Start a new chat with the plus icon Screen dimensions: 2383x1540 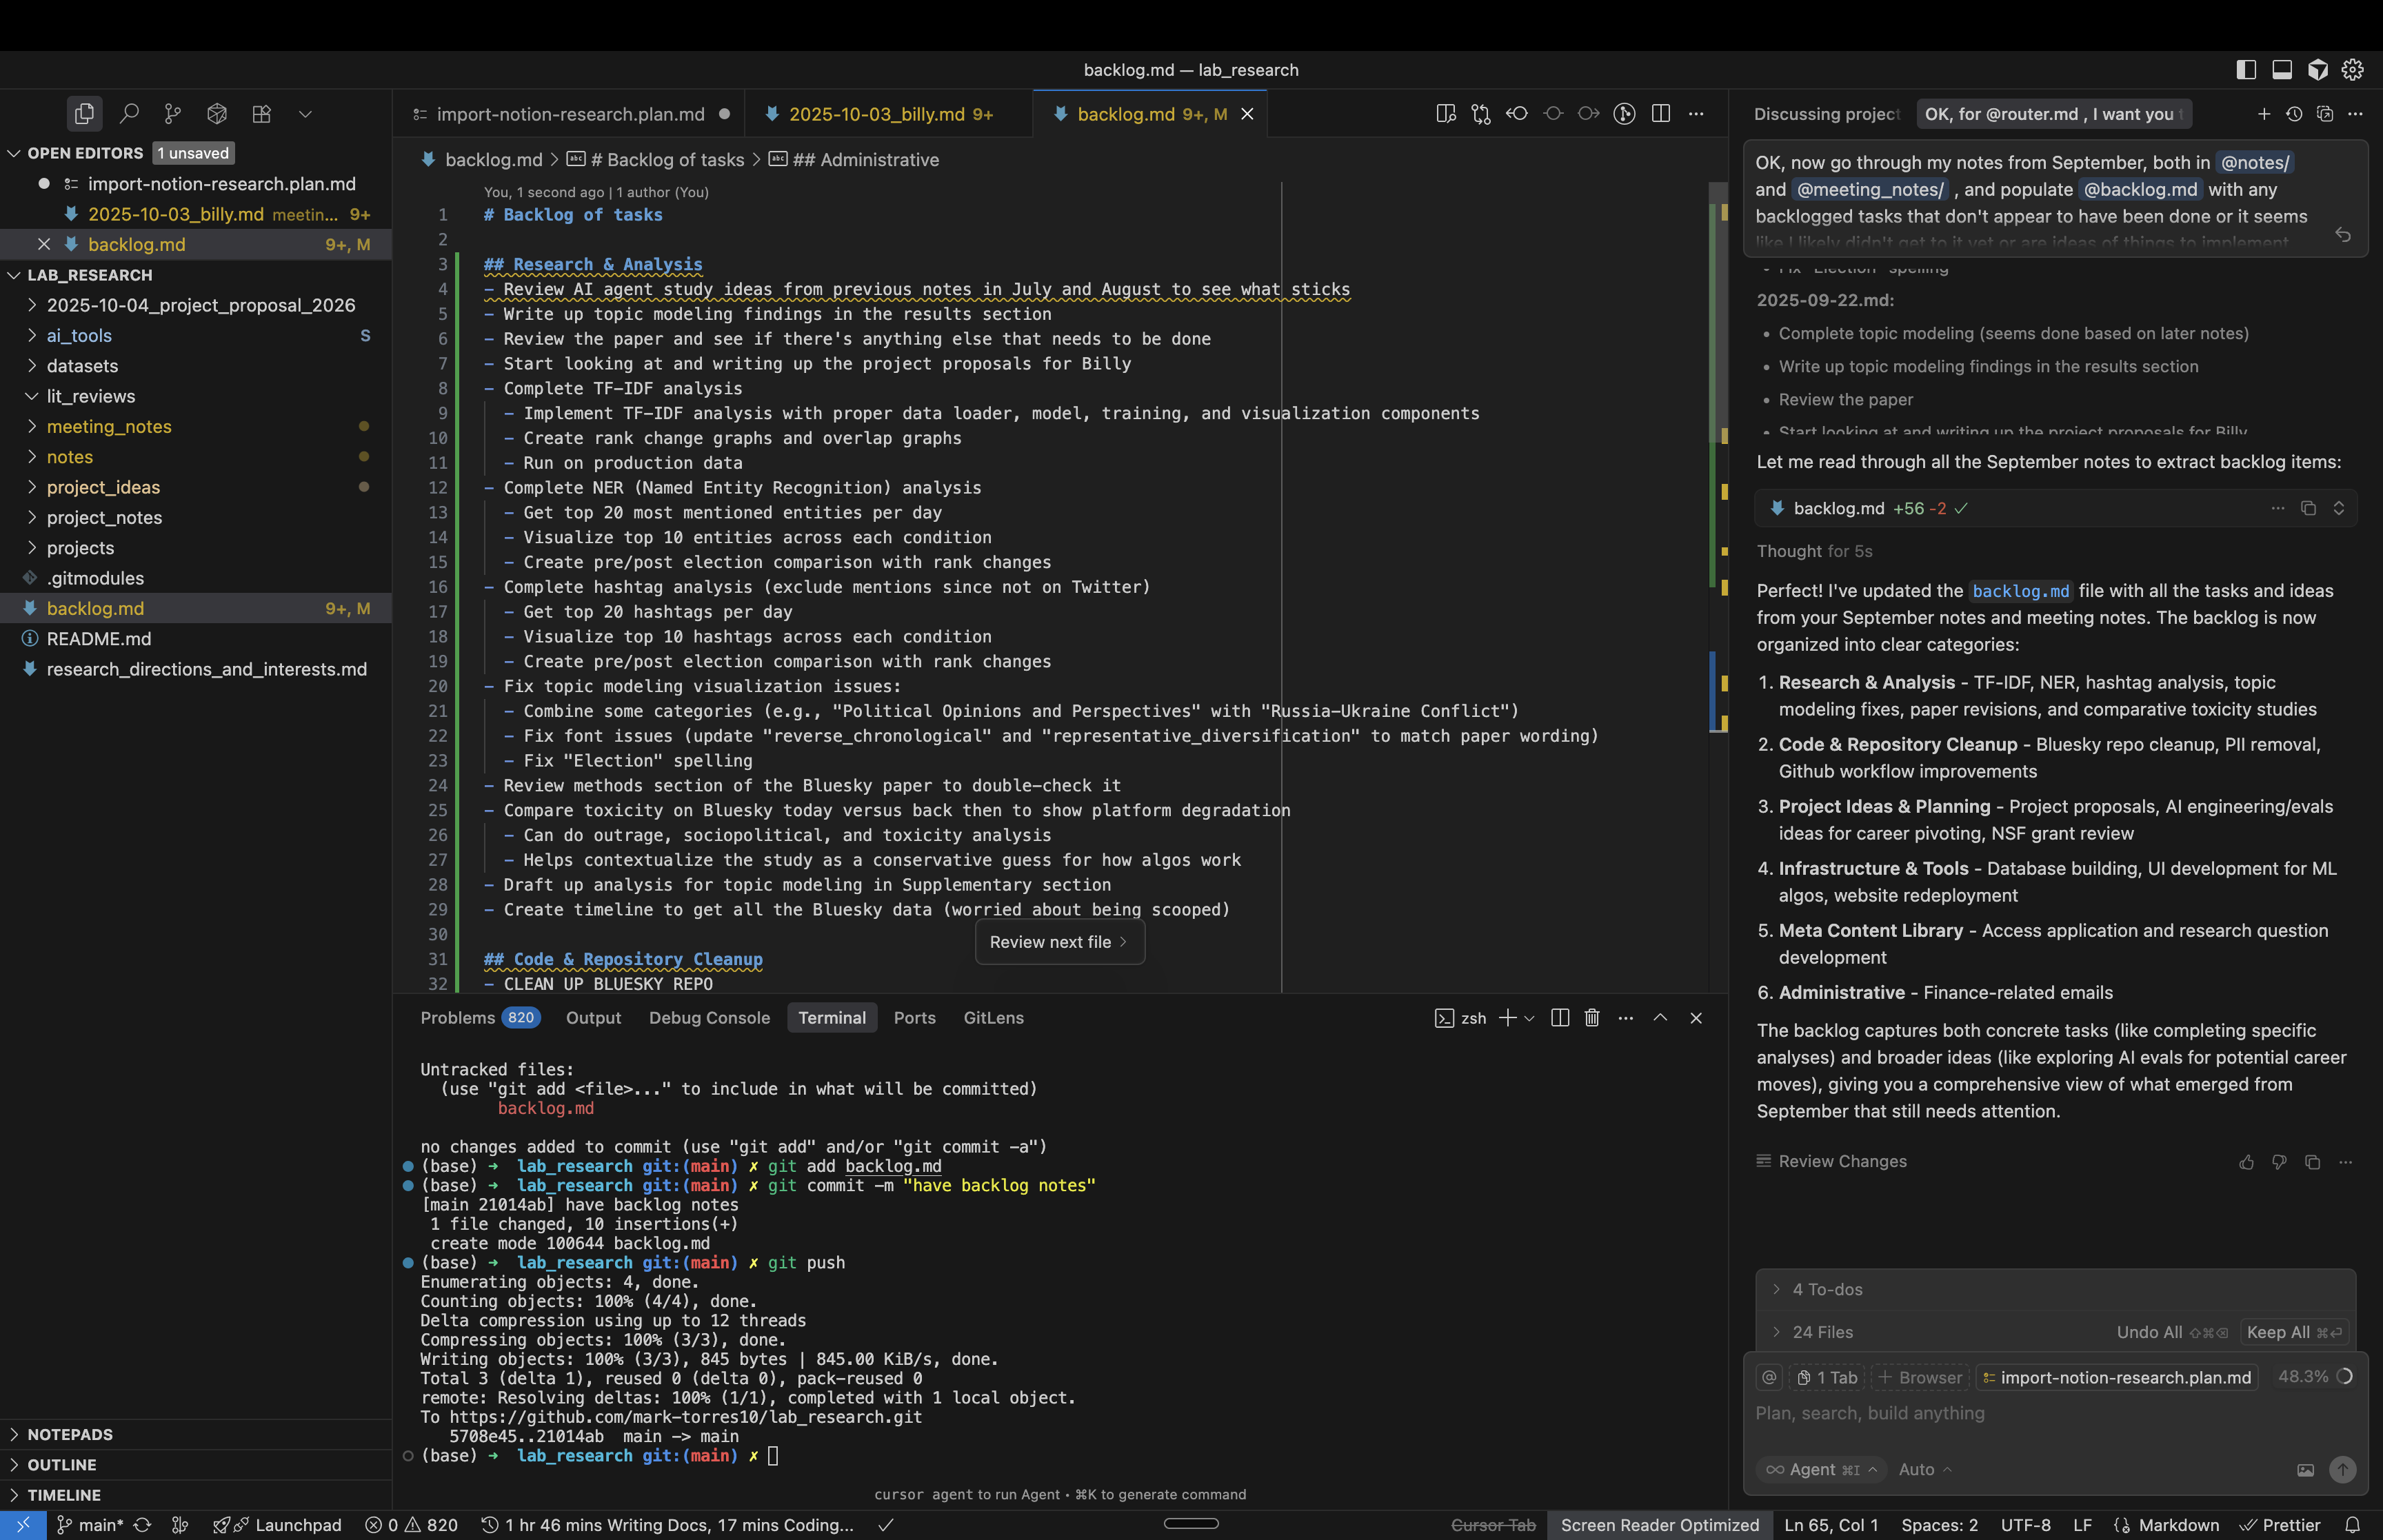pyautogui.click(x=2264, y=114)
